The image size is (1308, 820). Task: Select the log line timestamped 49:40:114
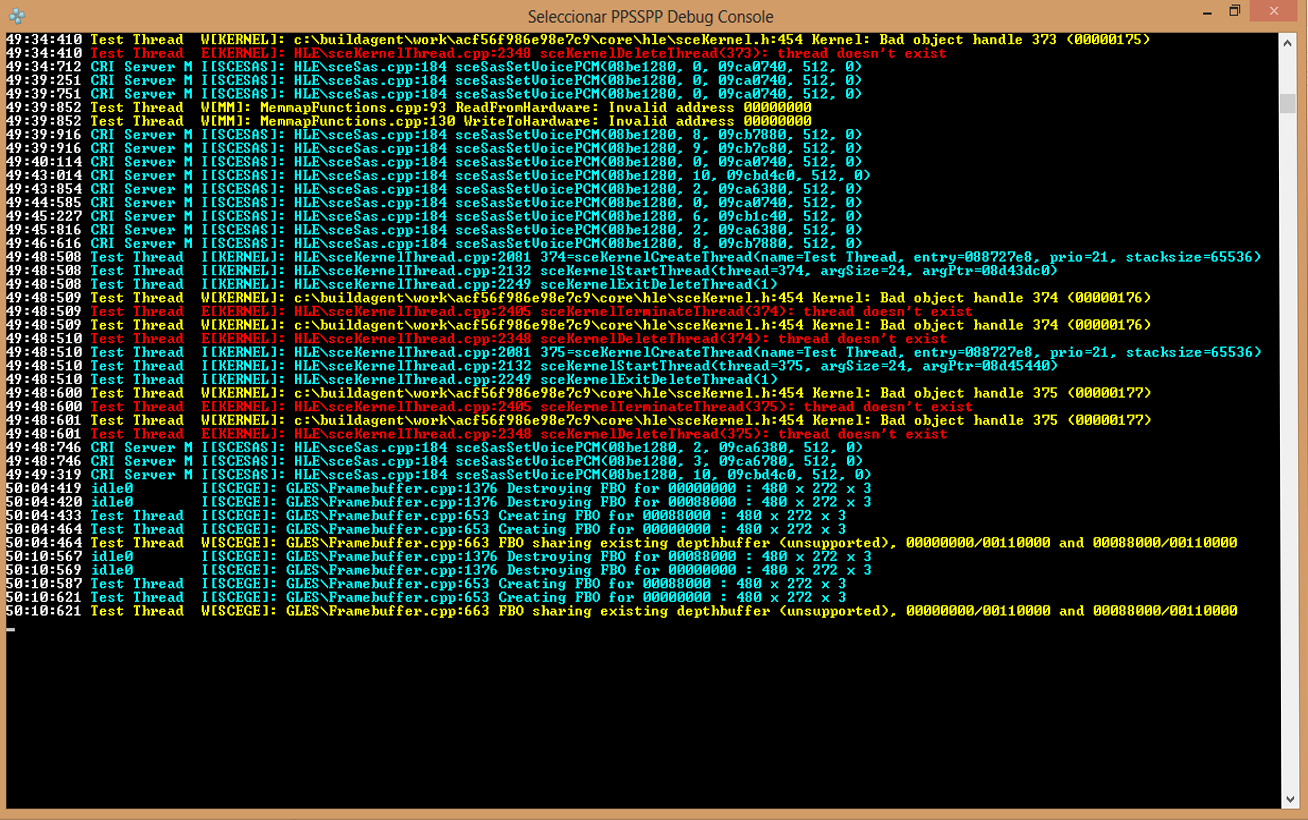(x=433, y=162)
